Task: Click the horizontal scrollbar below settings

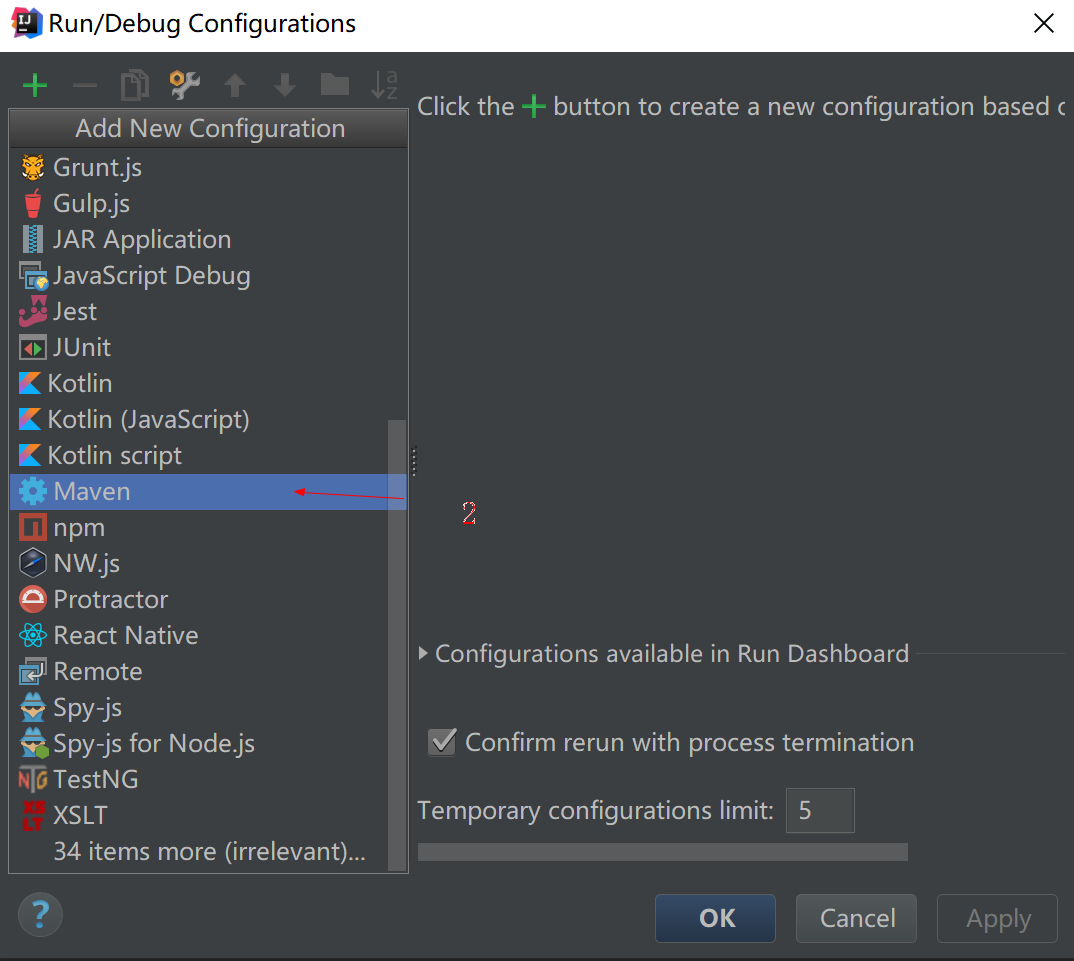Action: 662,851
